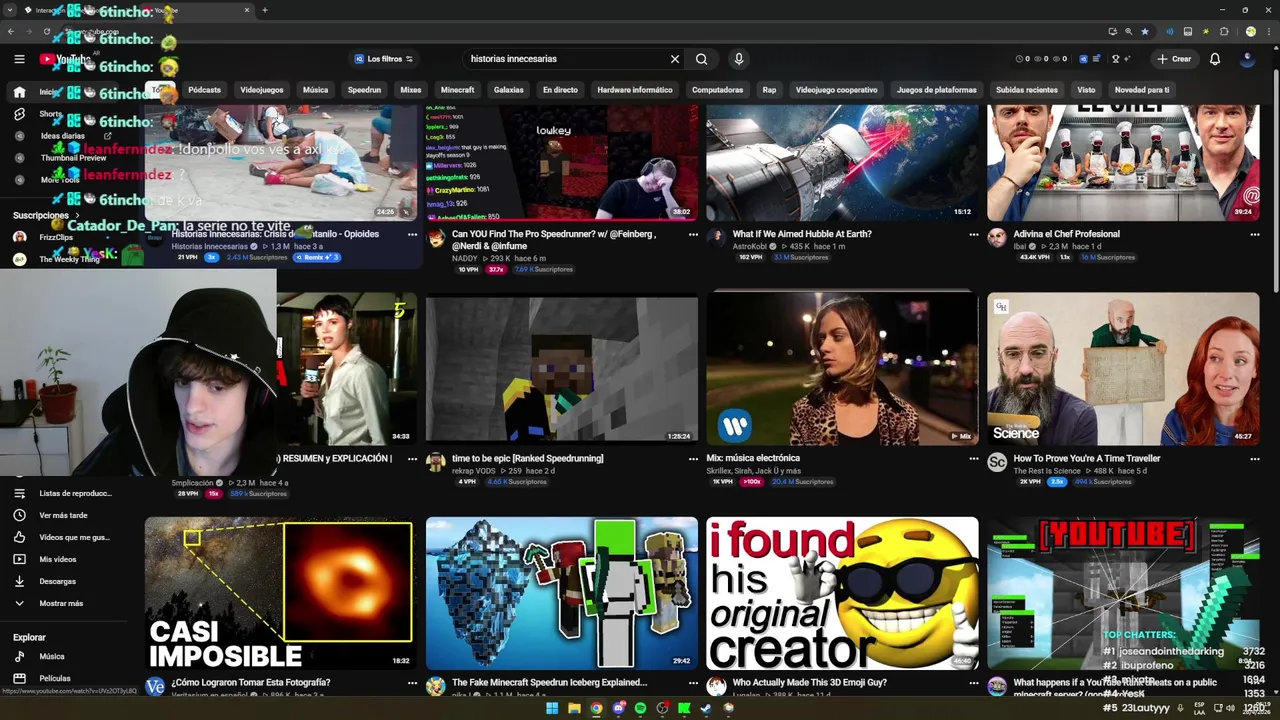Select the Speedrun filter chip
Image resolution: width=1280 pixels, height=720 pixels.
click(x=364, y=90)
